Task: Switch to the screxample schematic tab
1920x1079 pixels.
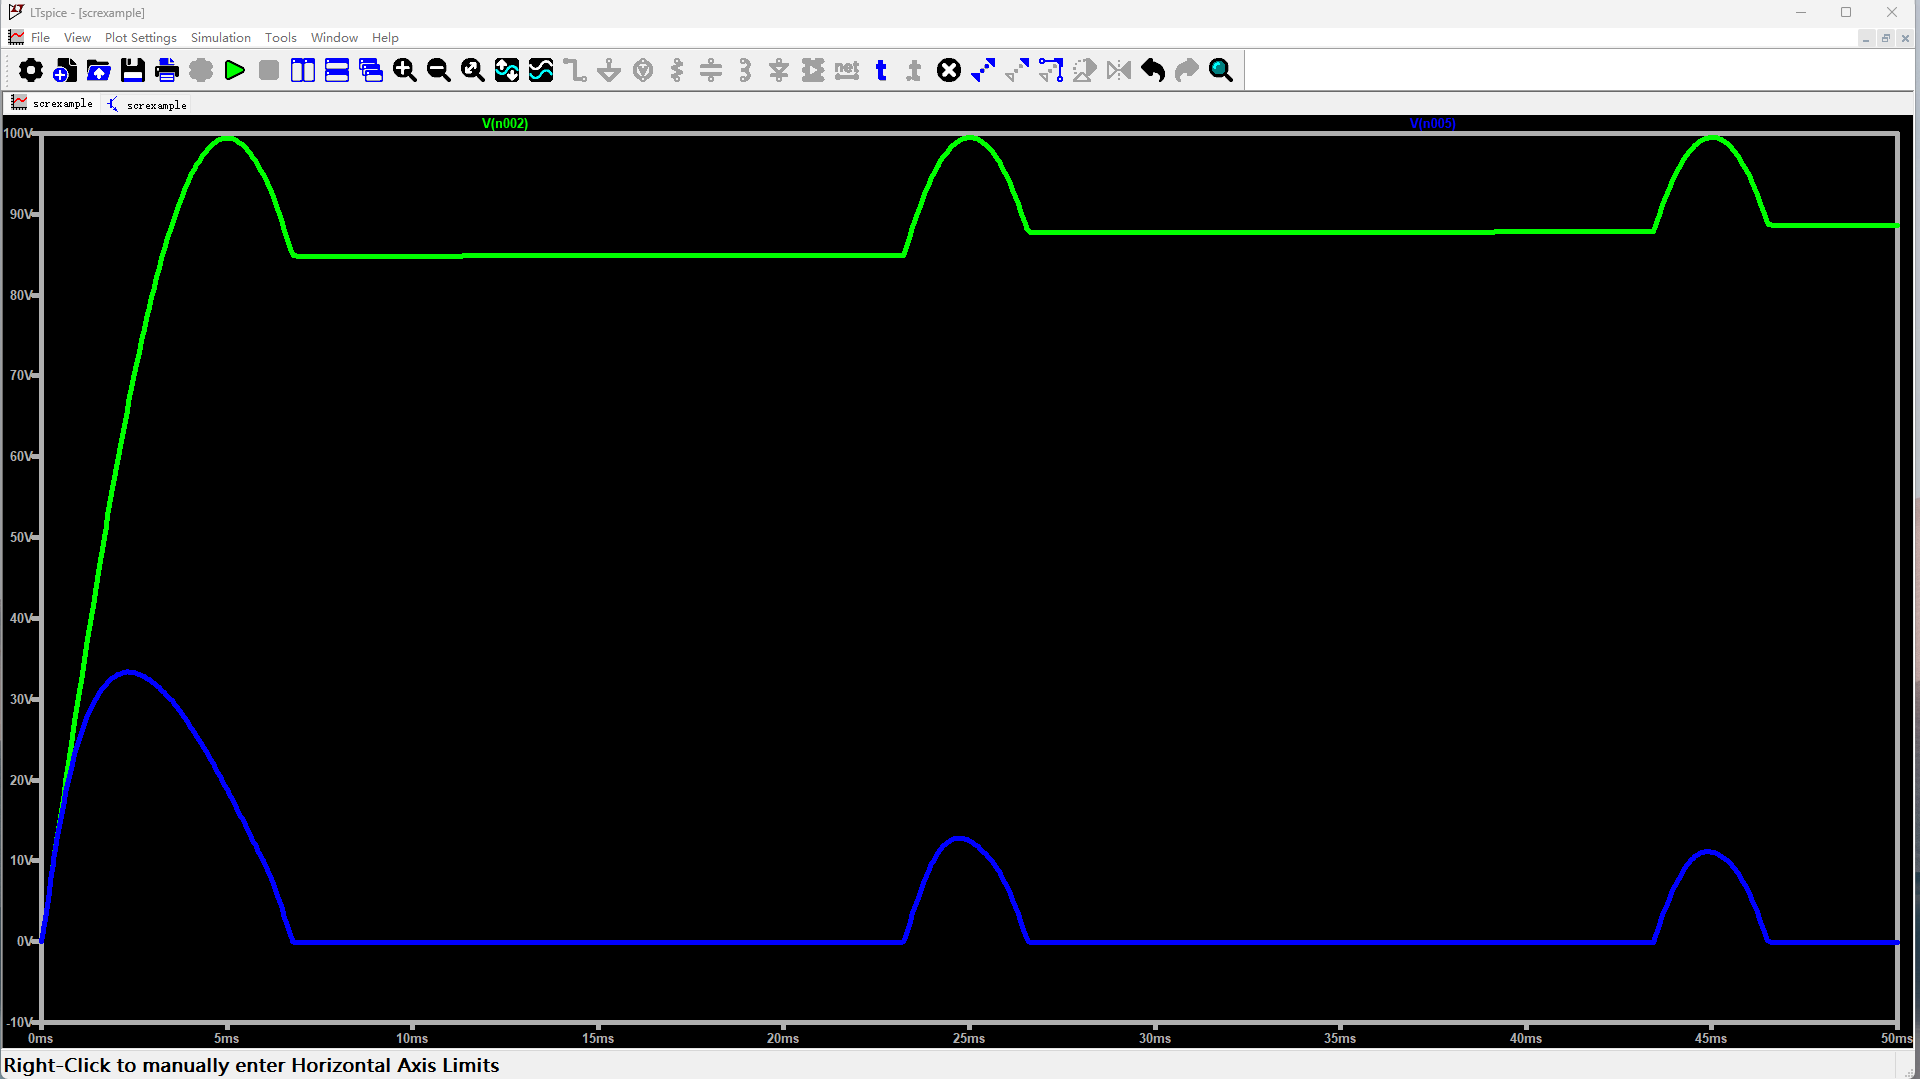Action: (147, 104)
